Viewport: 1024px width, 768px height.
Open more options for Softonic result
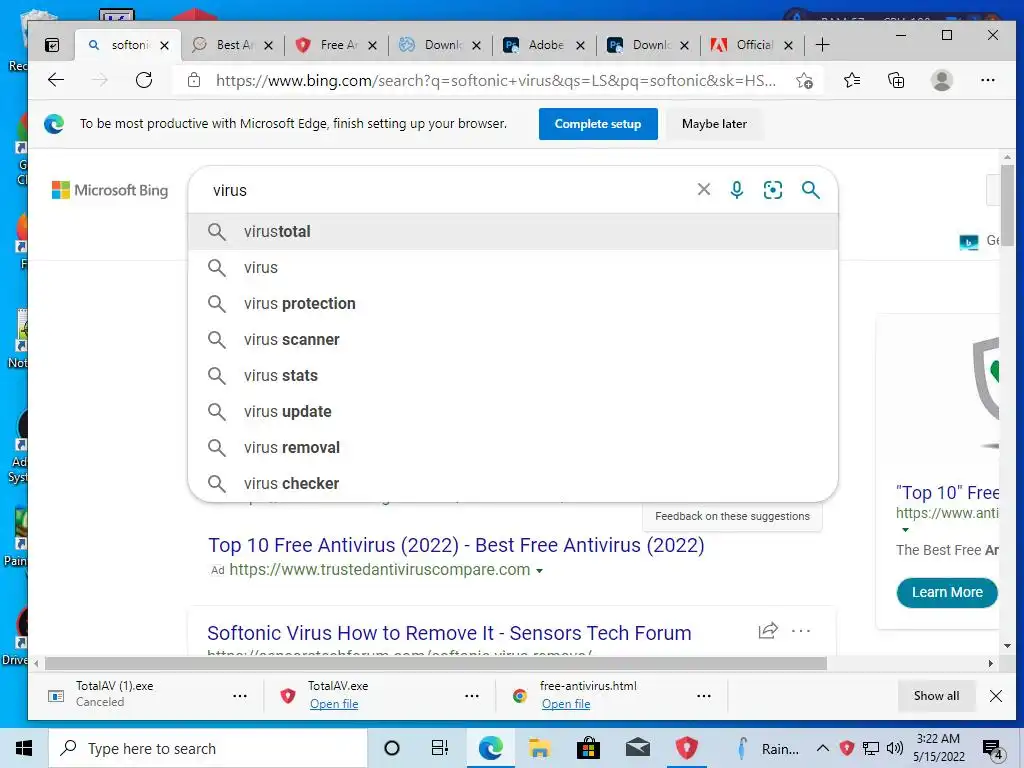click(x=801, y=631)
